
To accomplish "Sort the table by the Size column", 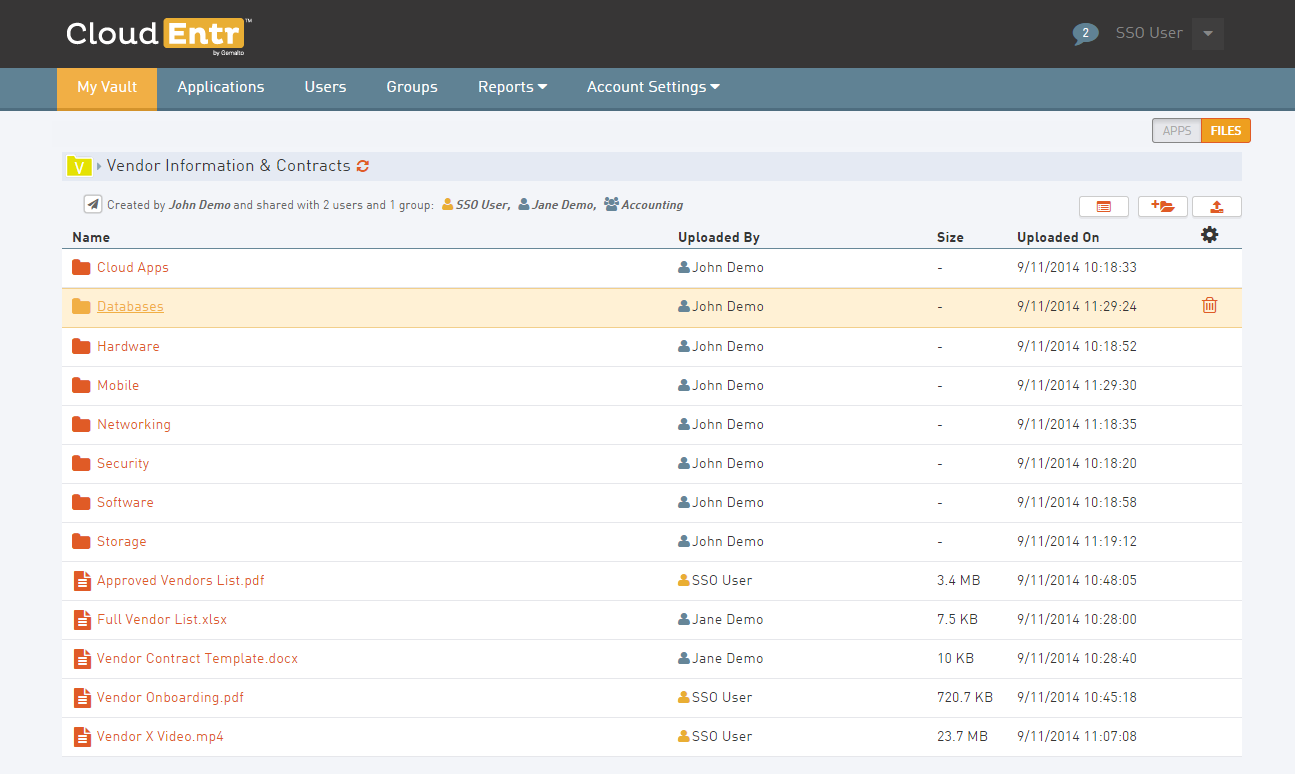I will 950,237.
